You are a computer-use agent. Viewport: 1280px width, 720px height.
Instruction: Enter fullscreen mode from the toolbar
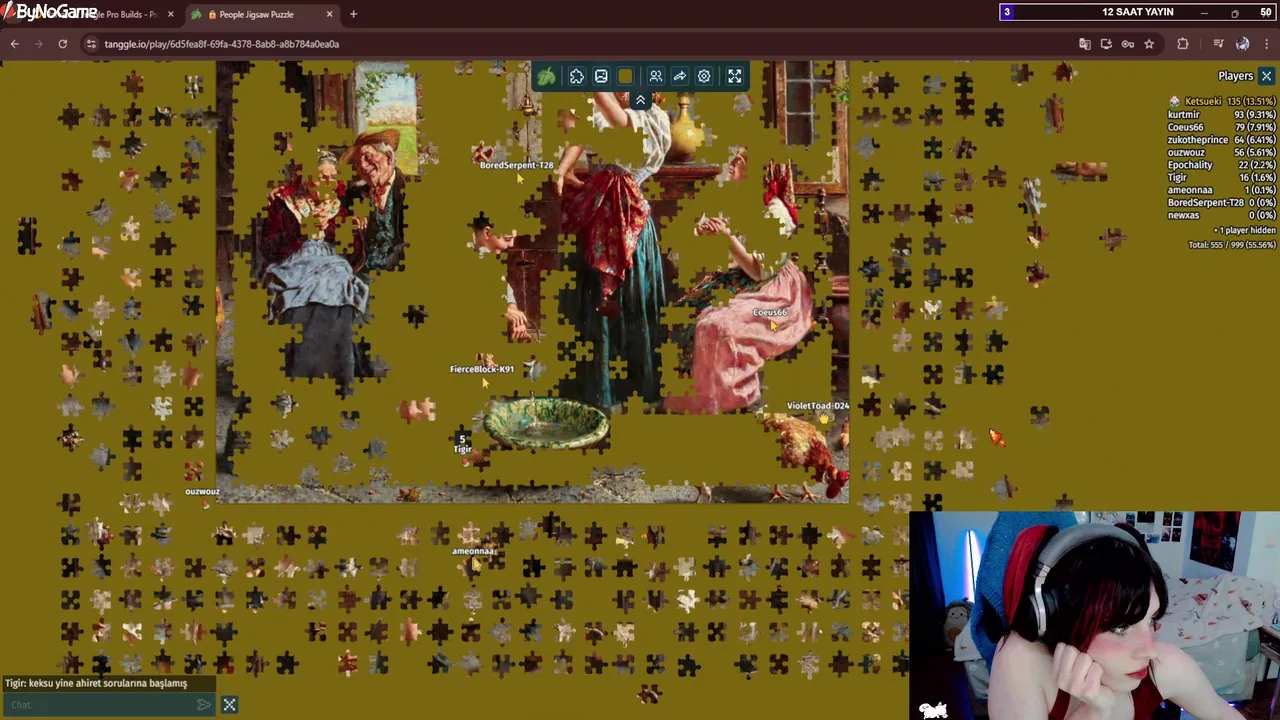click(x=735, y=76)
